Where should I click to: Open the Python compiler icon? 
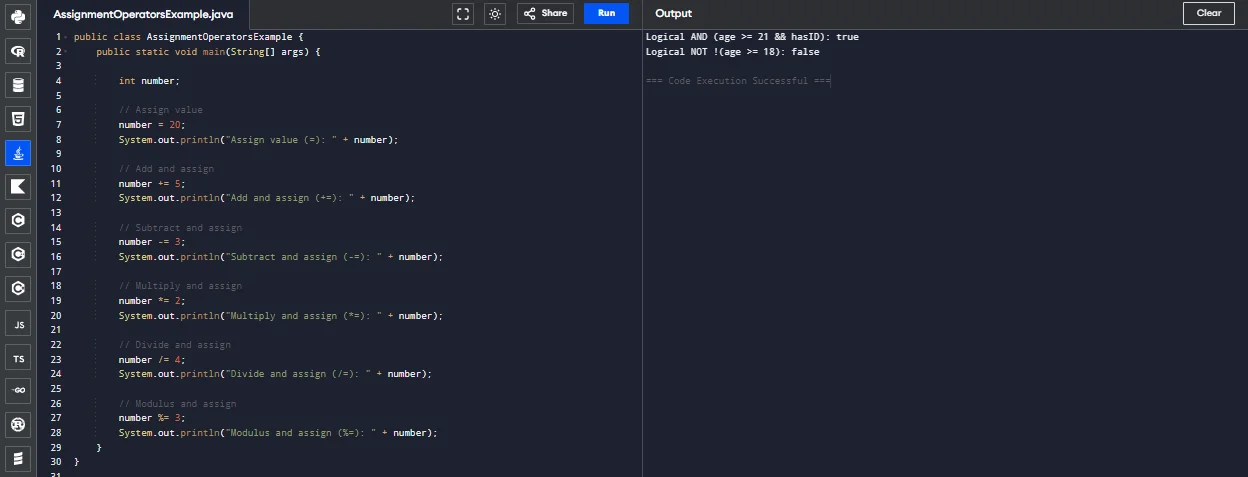pyautogui.click(x=18, y=17)
